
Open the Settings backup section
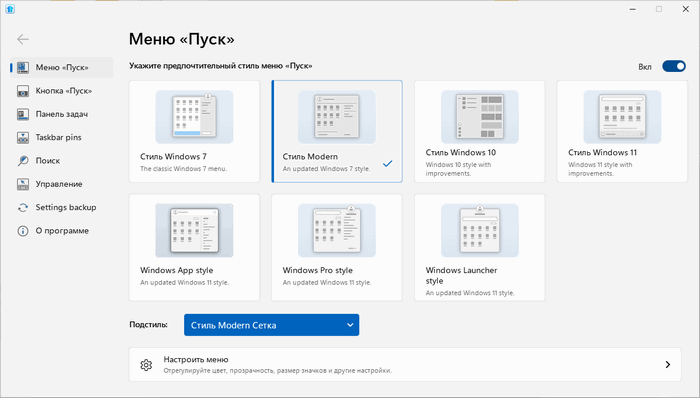[62, 207]
